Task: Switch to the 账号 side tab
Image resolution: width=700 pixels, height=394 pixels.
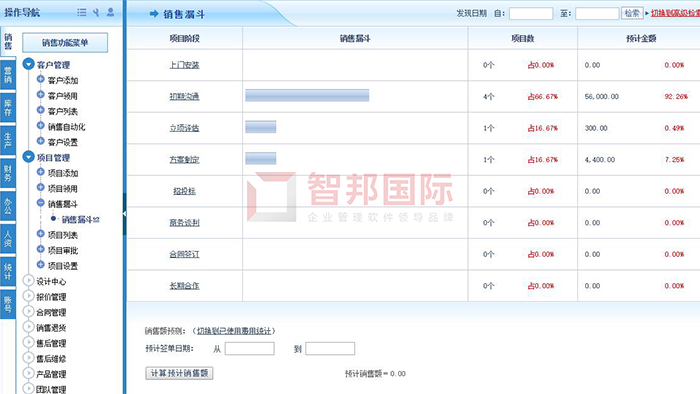Action: pyautogui.click(x=8, y=305)
